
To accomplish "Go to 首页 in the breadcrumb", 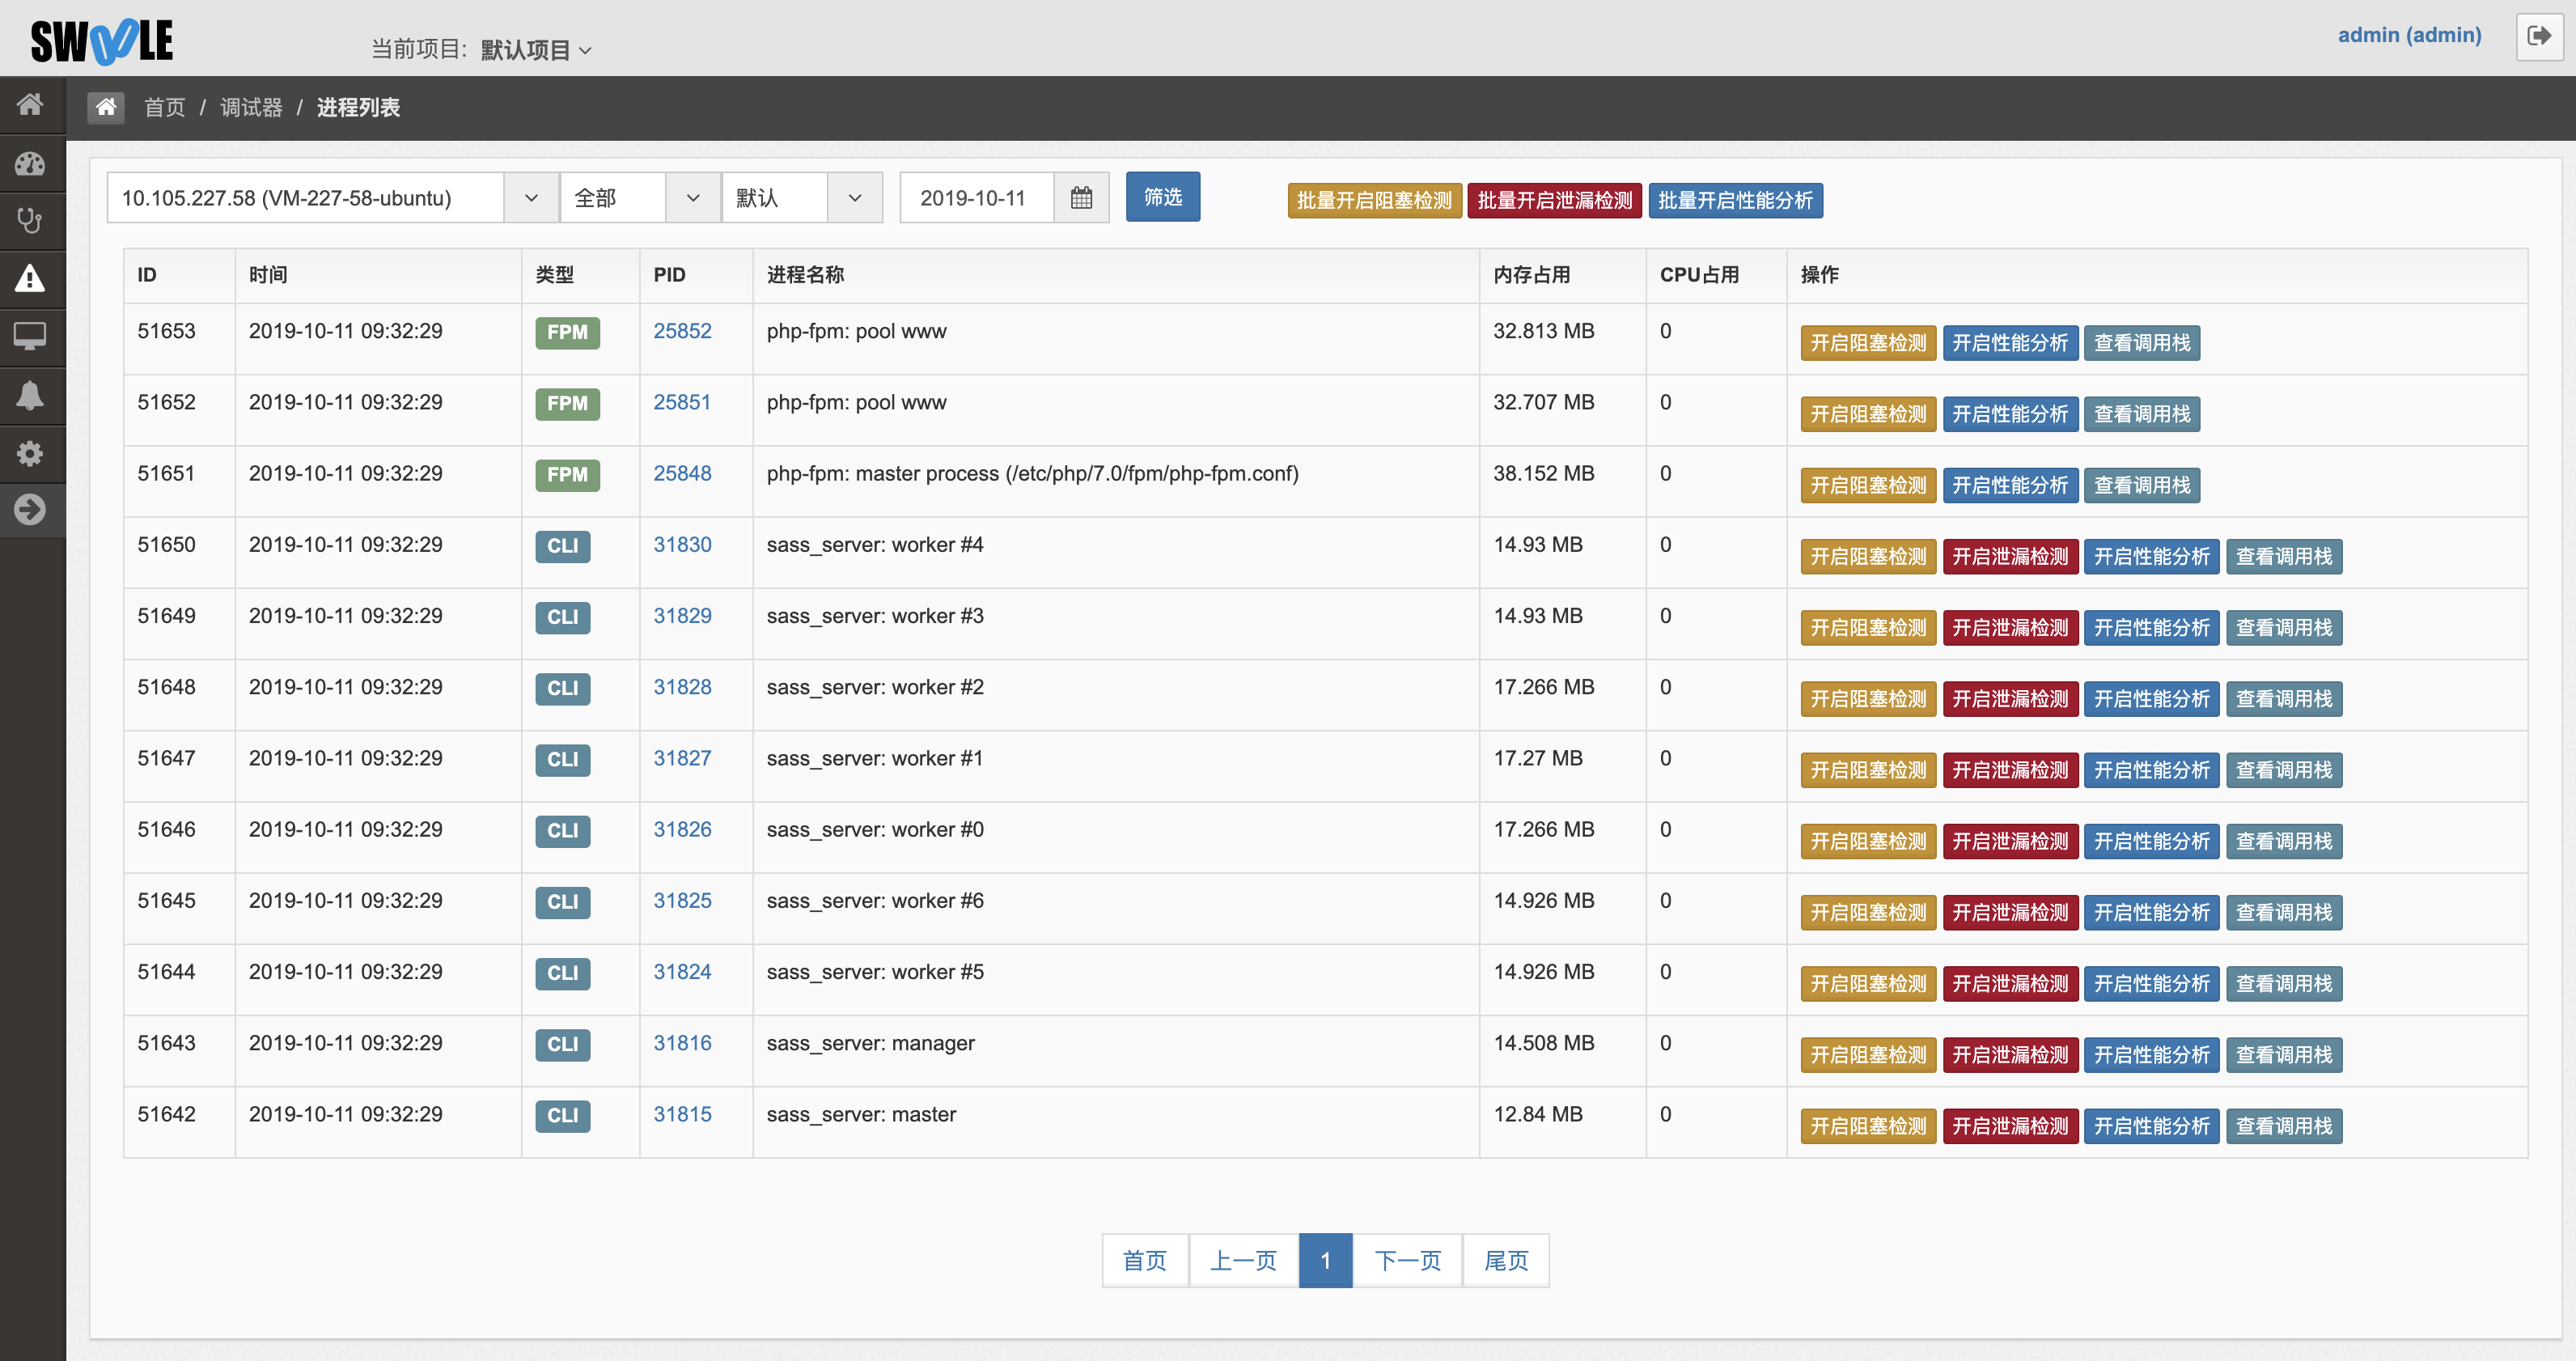I will [165, 107].
